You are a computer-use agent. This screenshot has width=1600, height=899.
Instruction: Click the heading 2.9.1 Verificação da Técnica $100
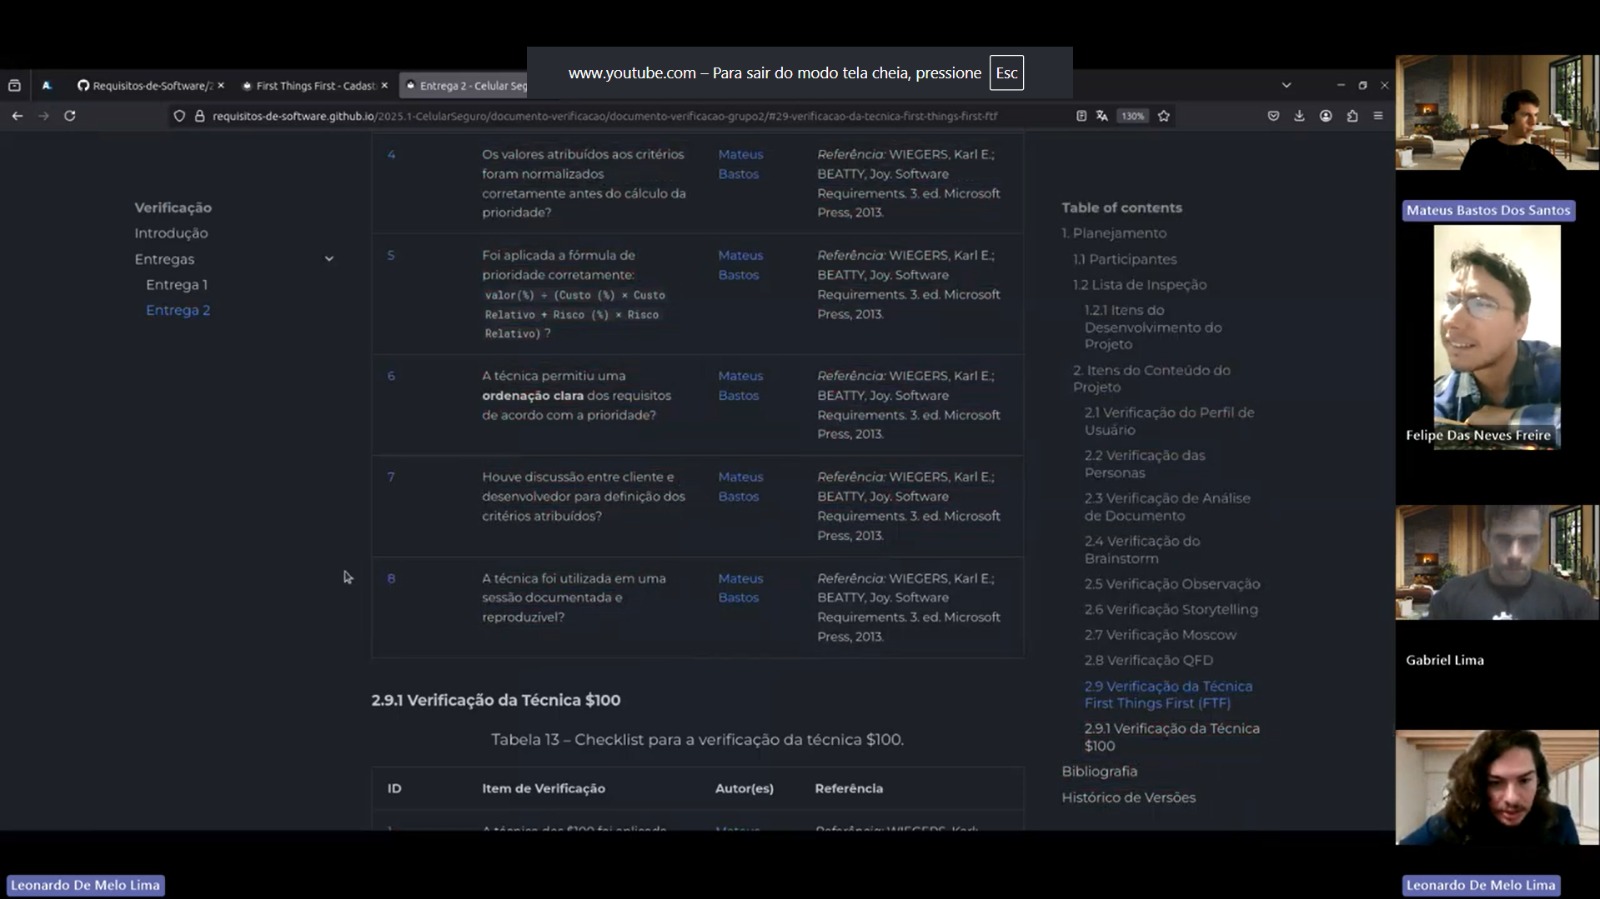click(x=496, y=700)
